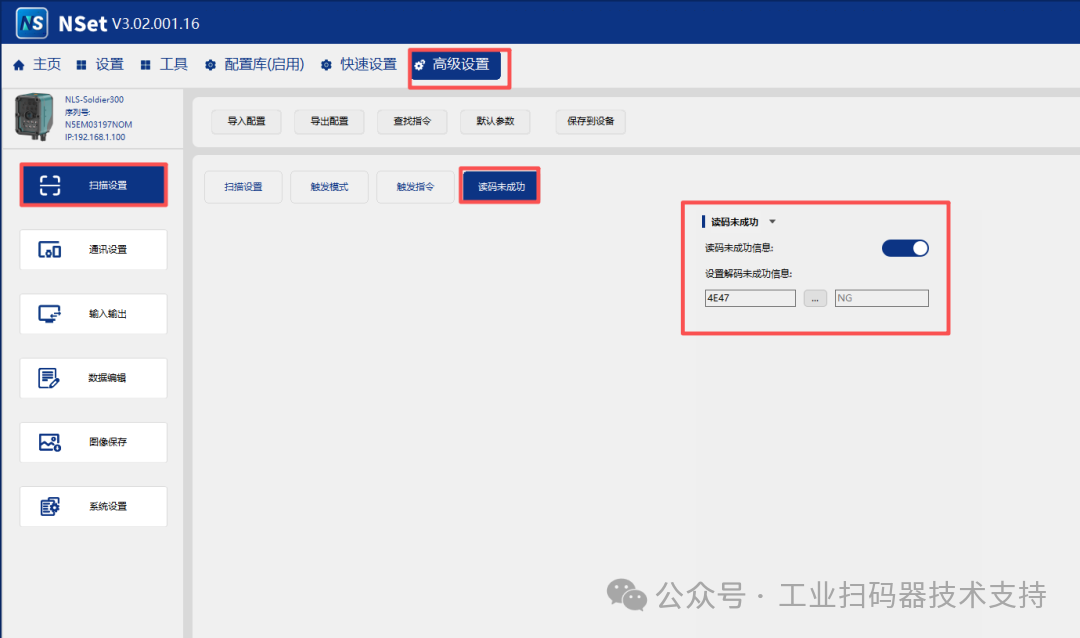Click the NLS-Soldier300 device name
Viewport: 1080px width, 638px height.
coord(94,99)
